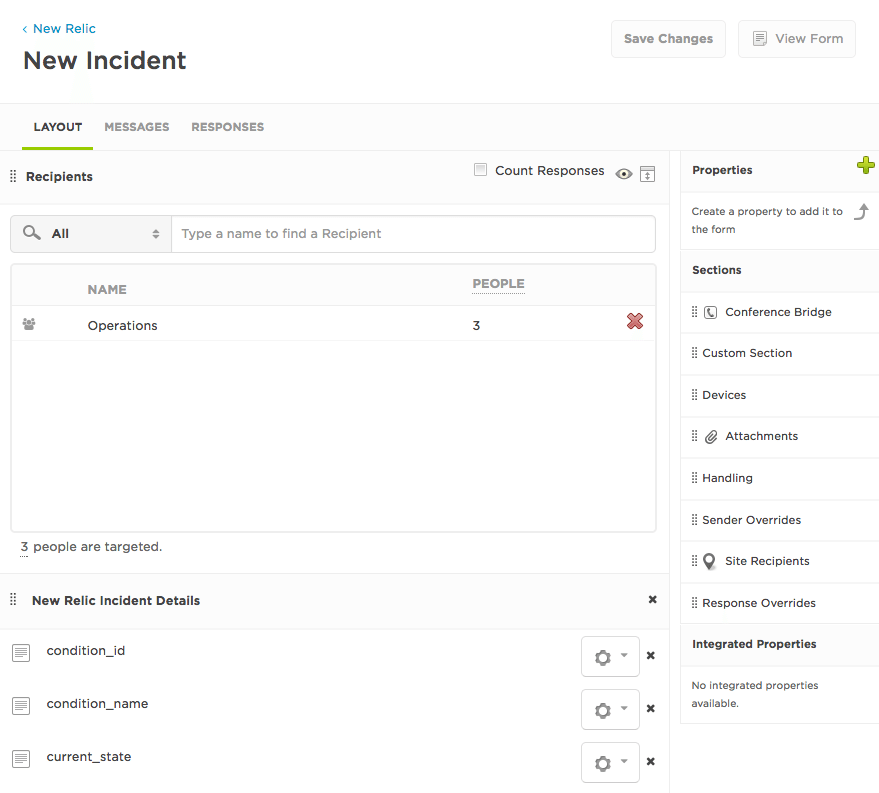
Task: Switch to the RESPONSES tab
Action: click(x=227, y=127)
